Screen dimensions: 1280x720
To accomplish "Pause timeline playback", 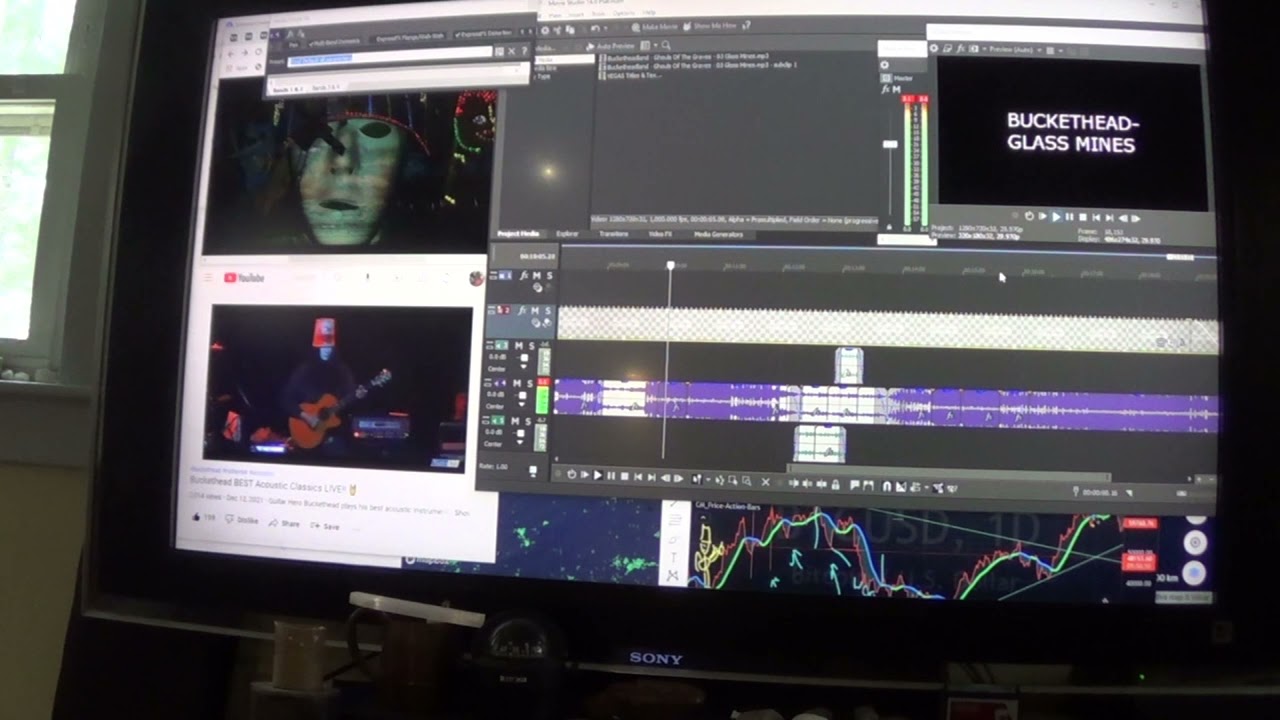I will 611,475.
